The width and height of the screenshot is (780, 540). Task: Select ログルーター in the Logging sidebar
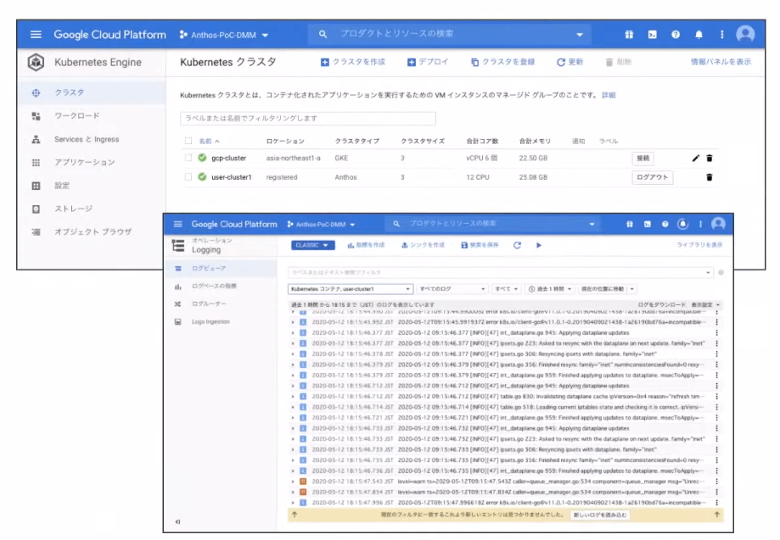click(221, 304)
